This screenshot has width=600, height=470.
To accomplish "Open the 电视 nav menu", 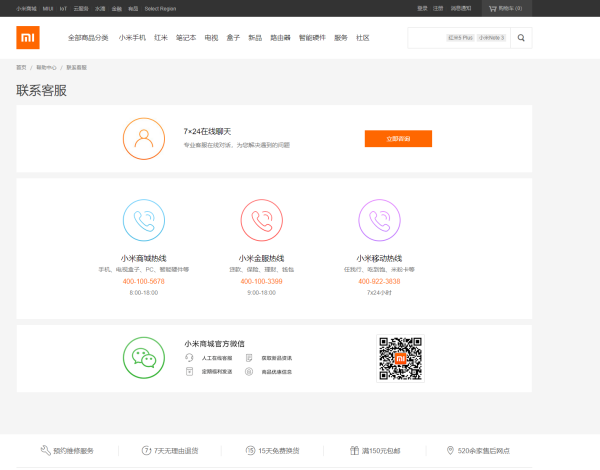I will 211,38.
